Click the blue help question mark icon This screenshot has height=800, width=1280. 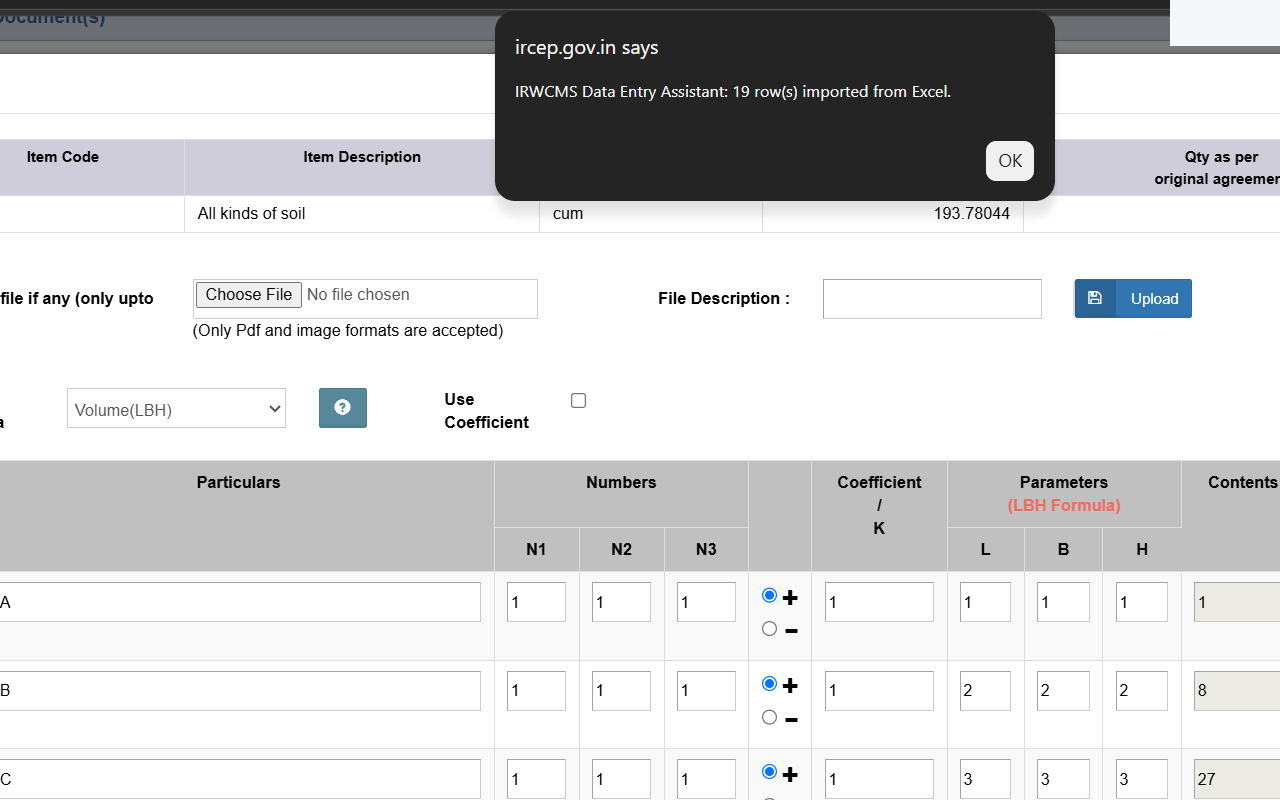tap(343, 408)
